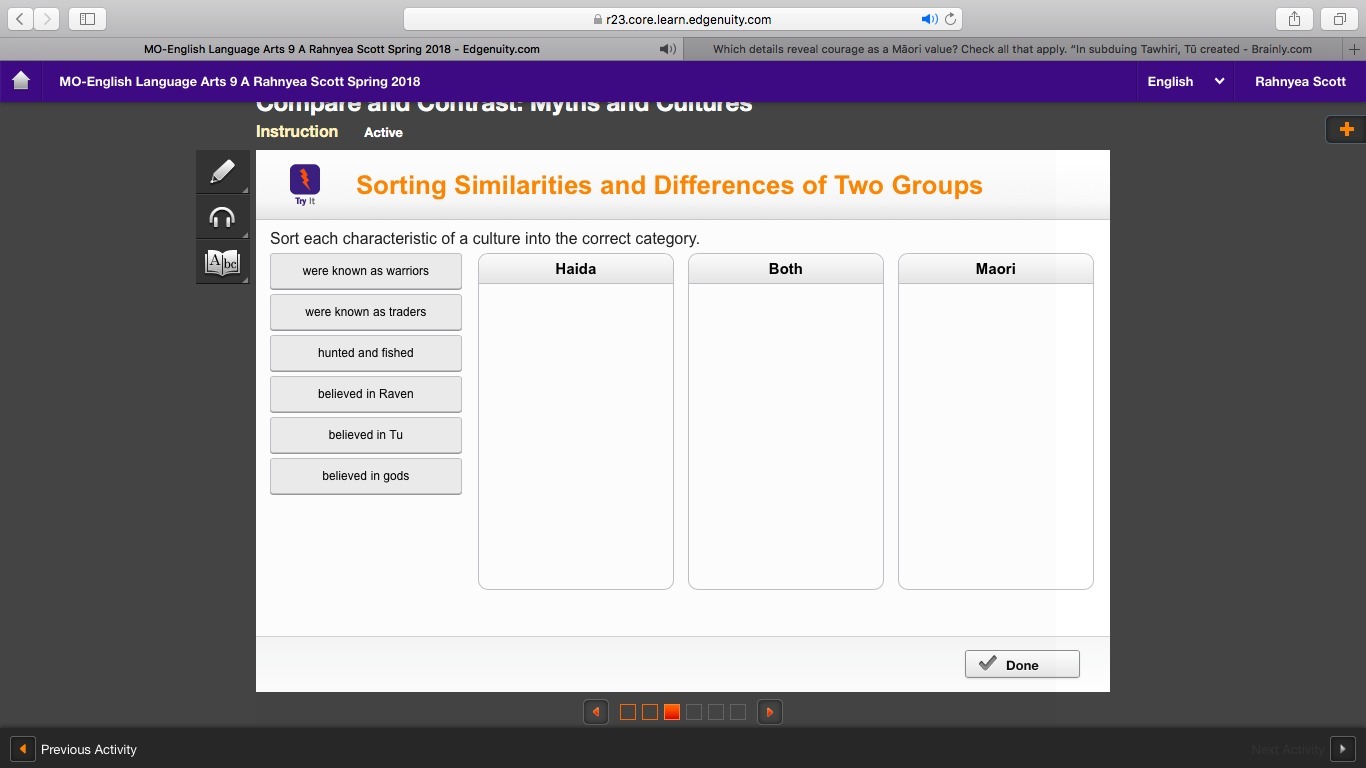Click the orange plus button

pyautogui.click(x=1346, y=129)
